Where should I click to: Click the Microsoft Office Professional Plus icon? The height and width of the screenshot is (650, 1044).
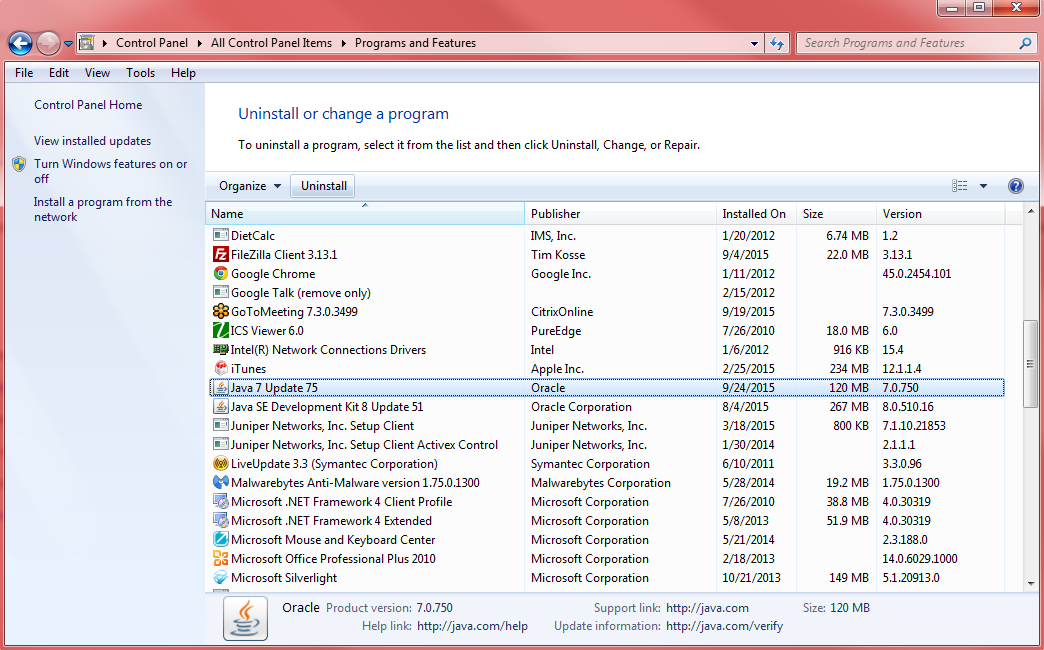tap(220, 558)
